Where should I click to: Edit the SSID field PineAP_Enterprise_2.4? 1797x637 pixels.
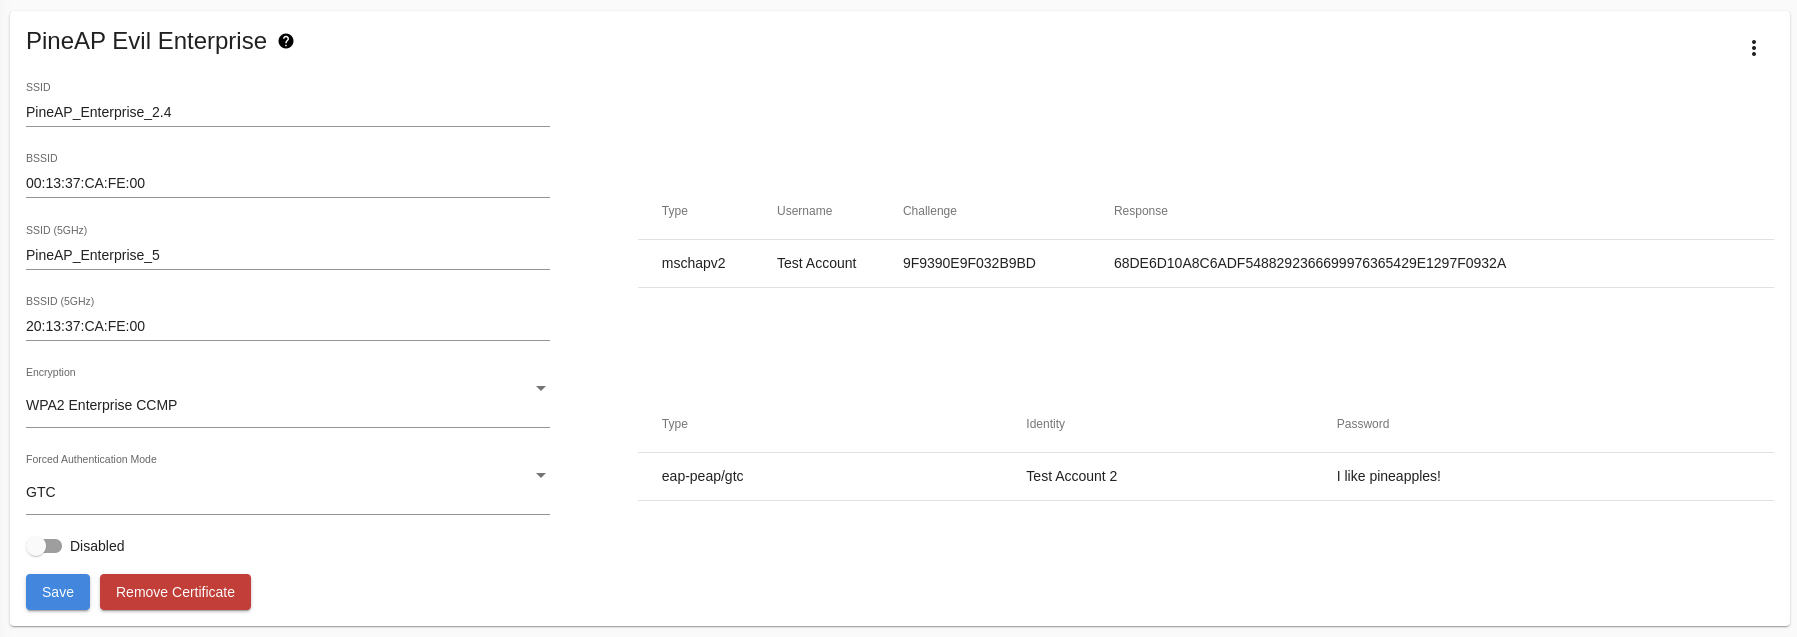pos(288,112)
